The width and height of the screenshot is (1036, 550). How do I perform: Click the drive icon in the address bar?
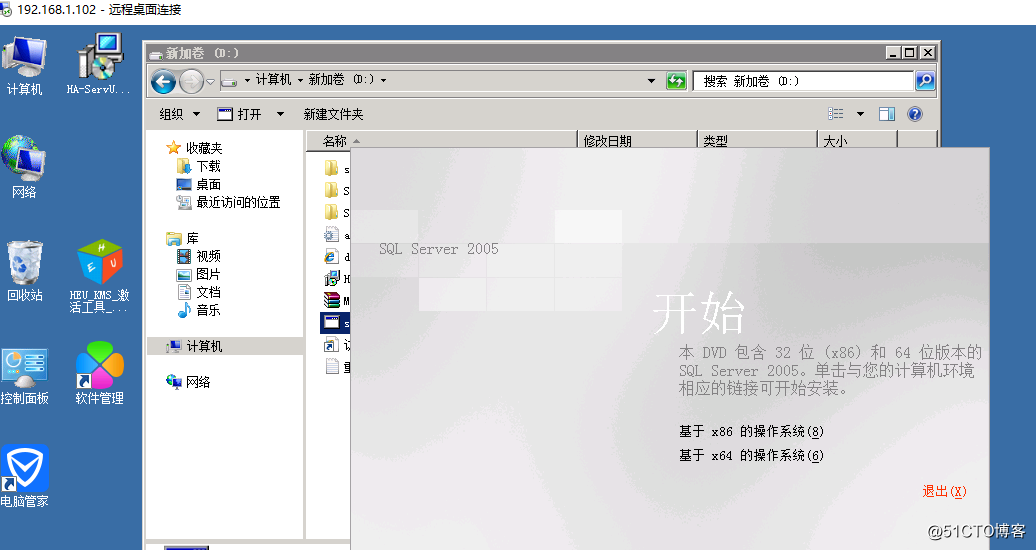tap(229, 81)
